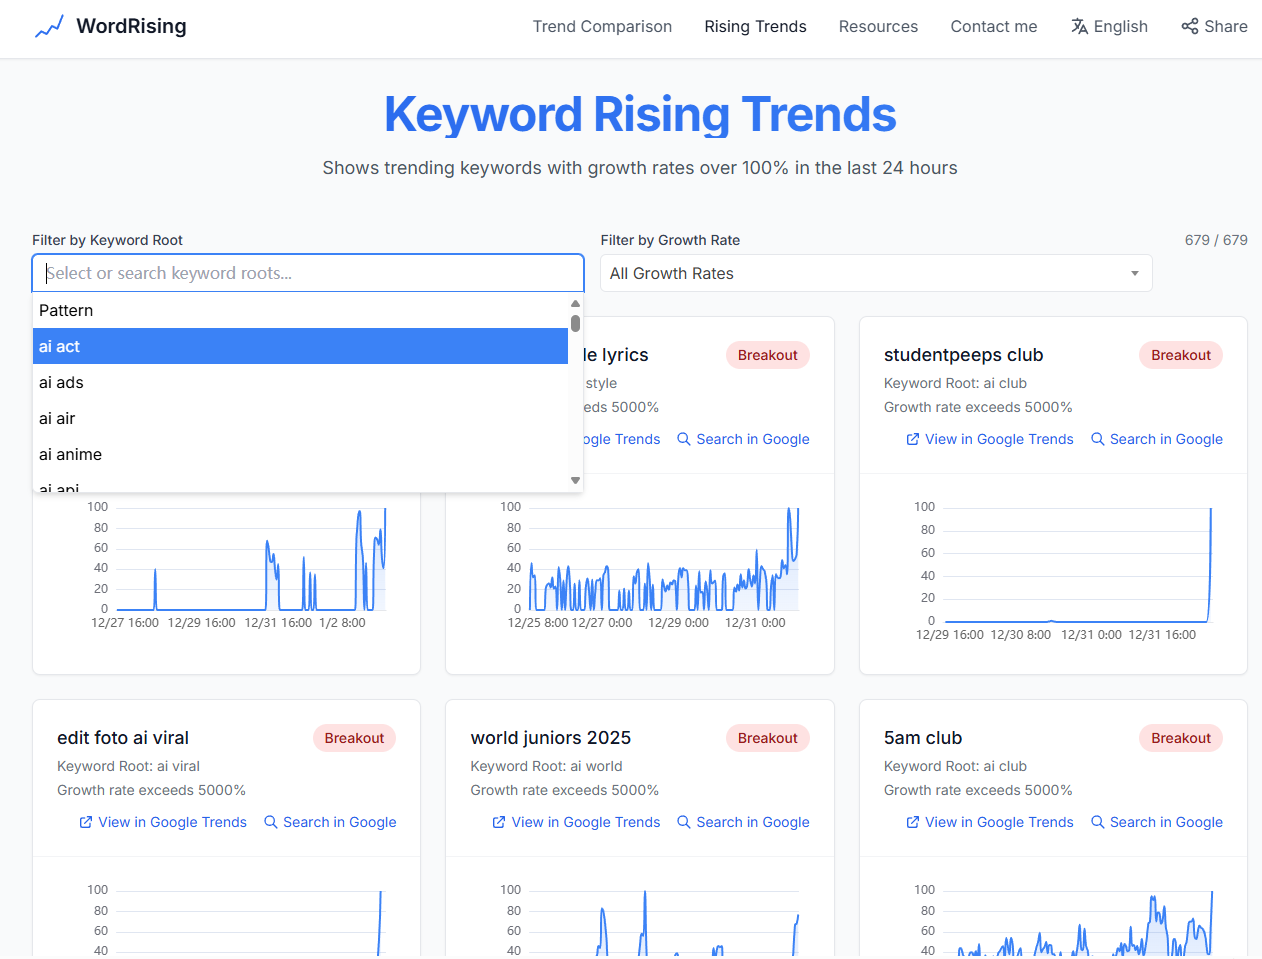The image size is (1262, 959).
Task: Click the external-link icon in 5am club card
Action: point(913,822)
